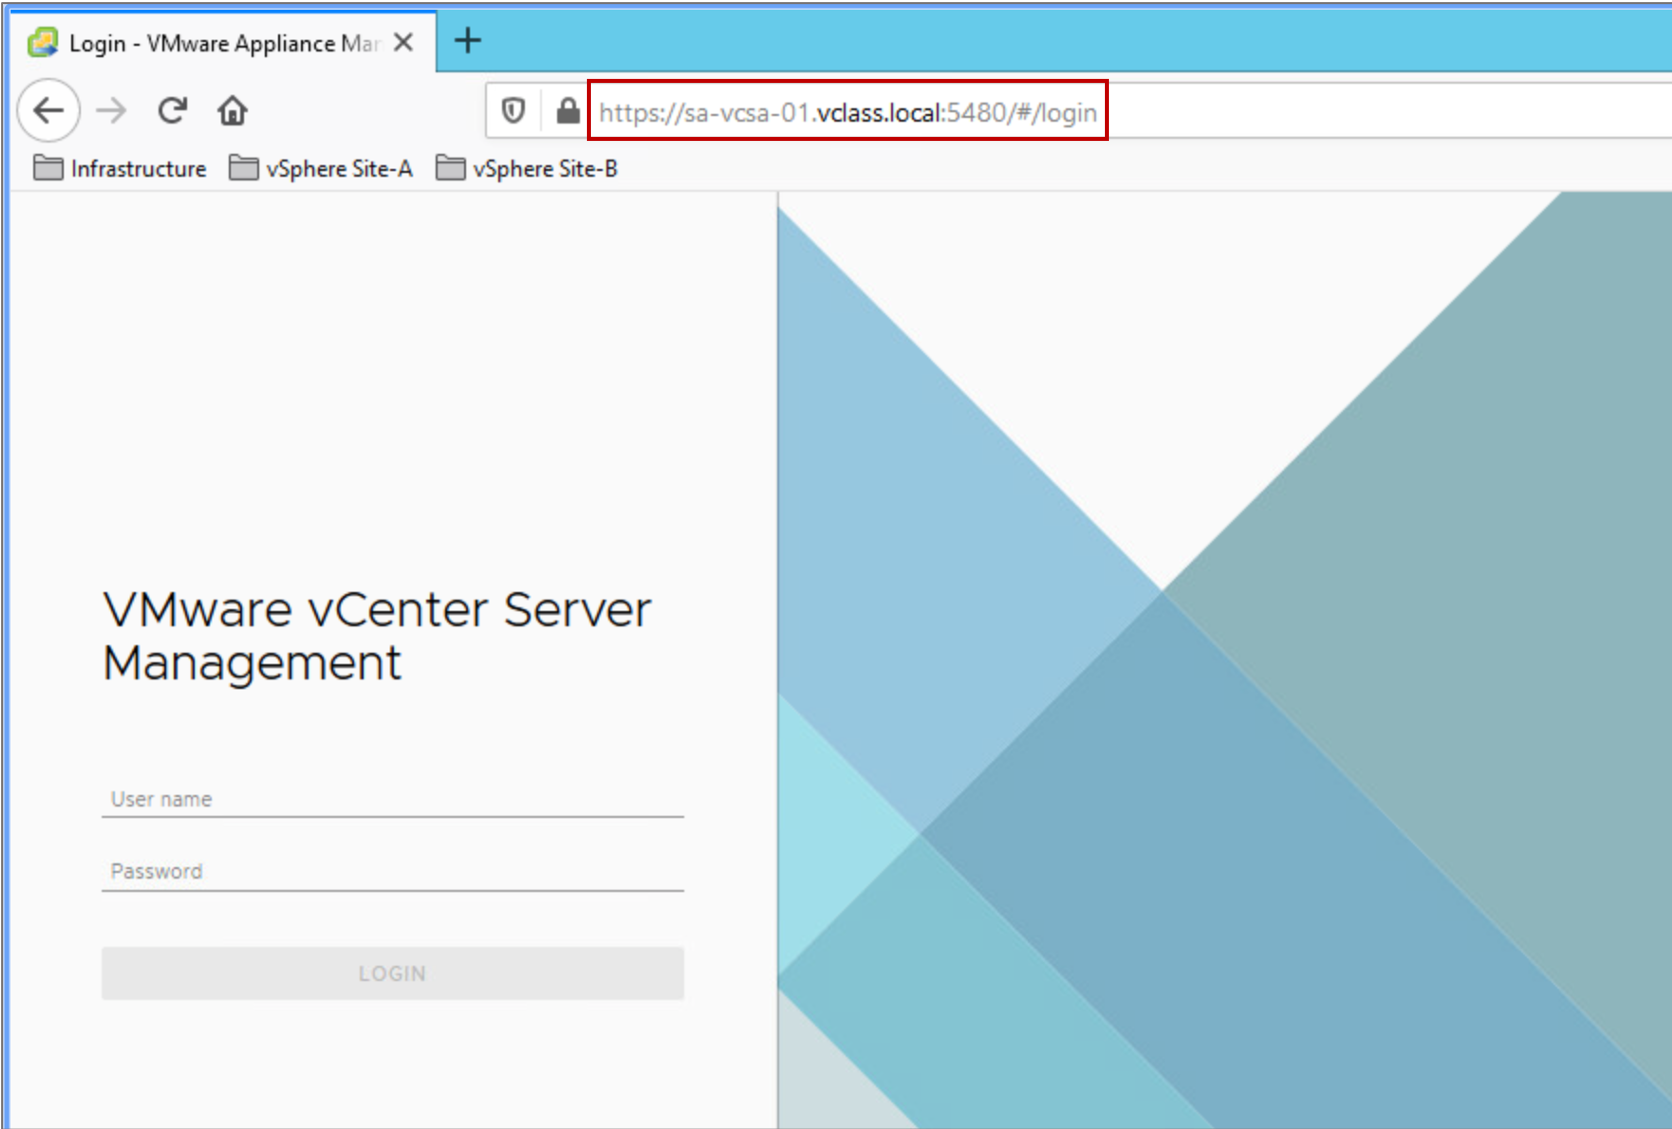
Task: Reload the page with the refresh icon
Action: 172,110
